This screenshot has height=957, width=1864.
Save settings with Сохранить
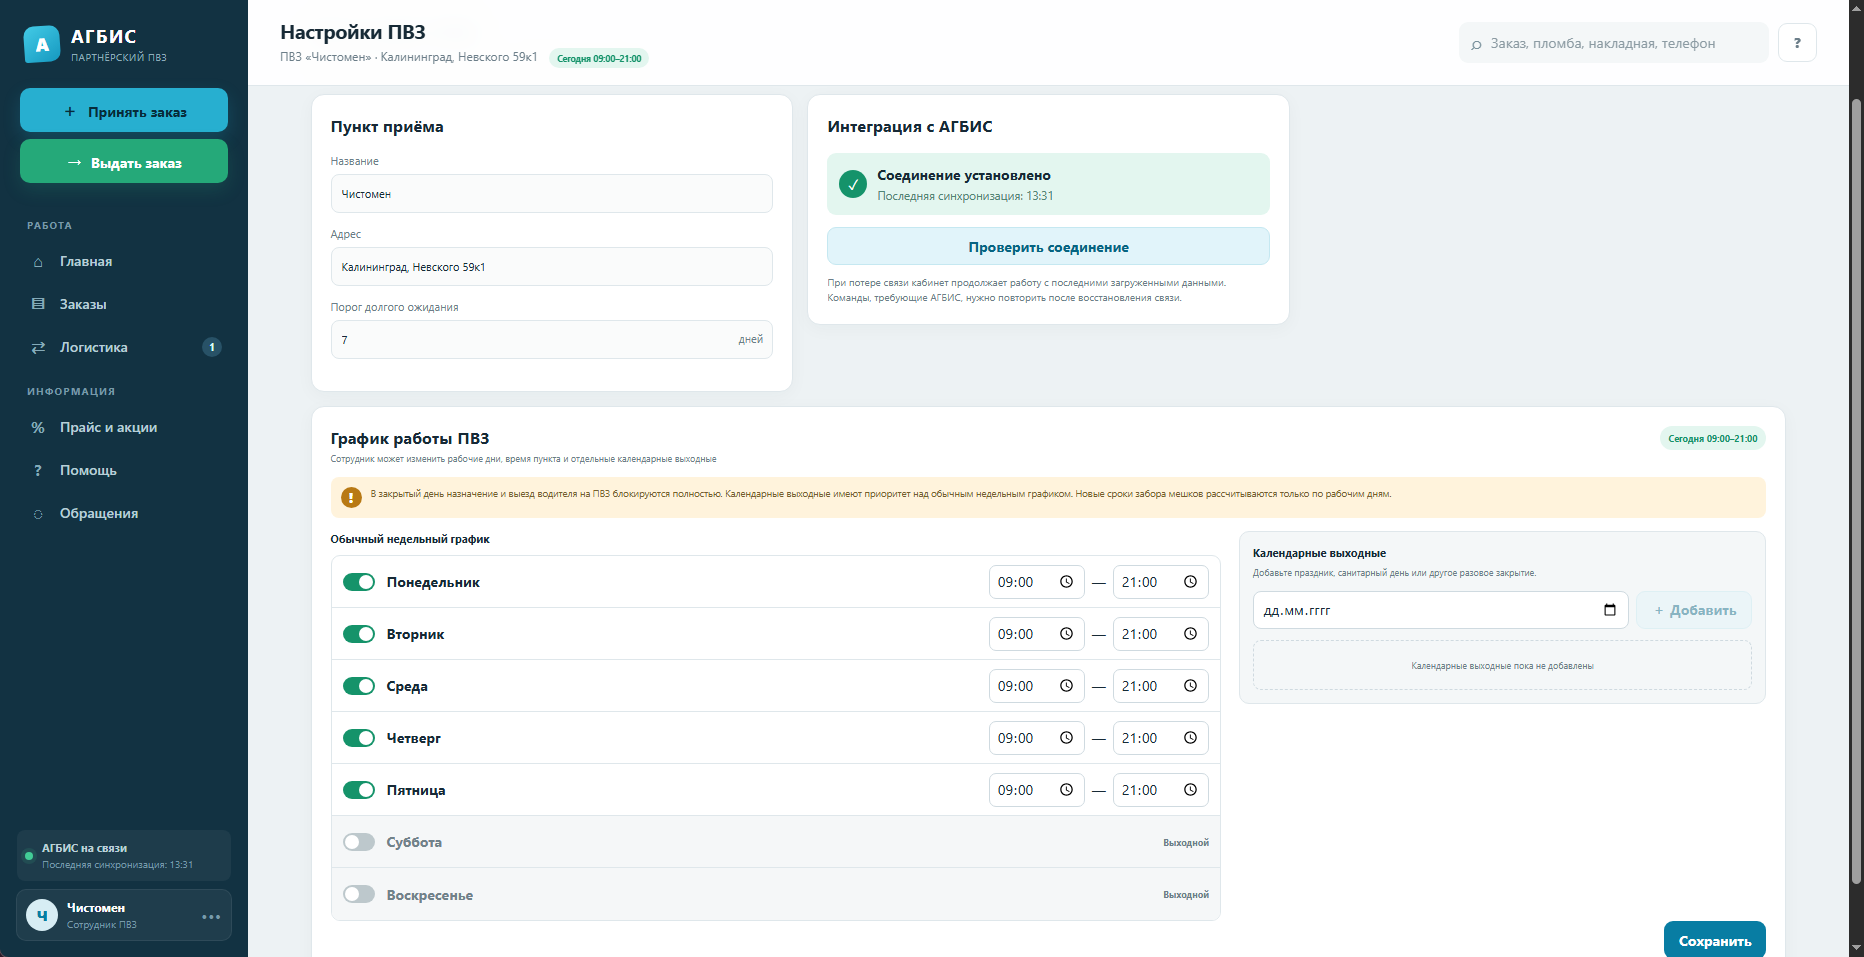click(1715, 940)
